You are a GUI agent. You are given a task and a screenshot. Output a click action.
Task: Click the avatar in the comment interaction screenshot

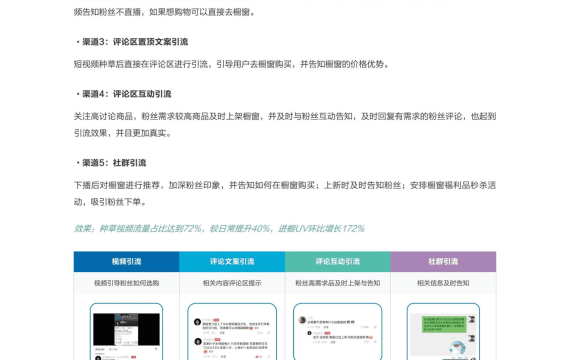point(302,320)
